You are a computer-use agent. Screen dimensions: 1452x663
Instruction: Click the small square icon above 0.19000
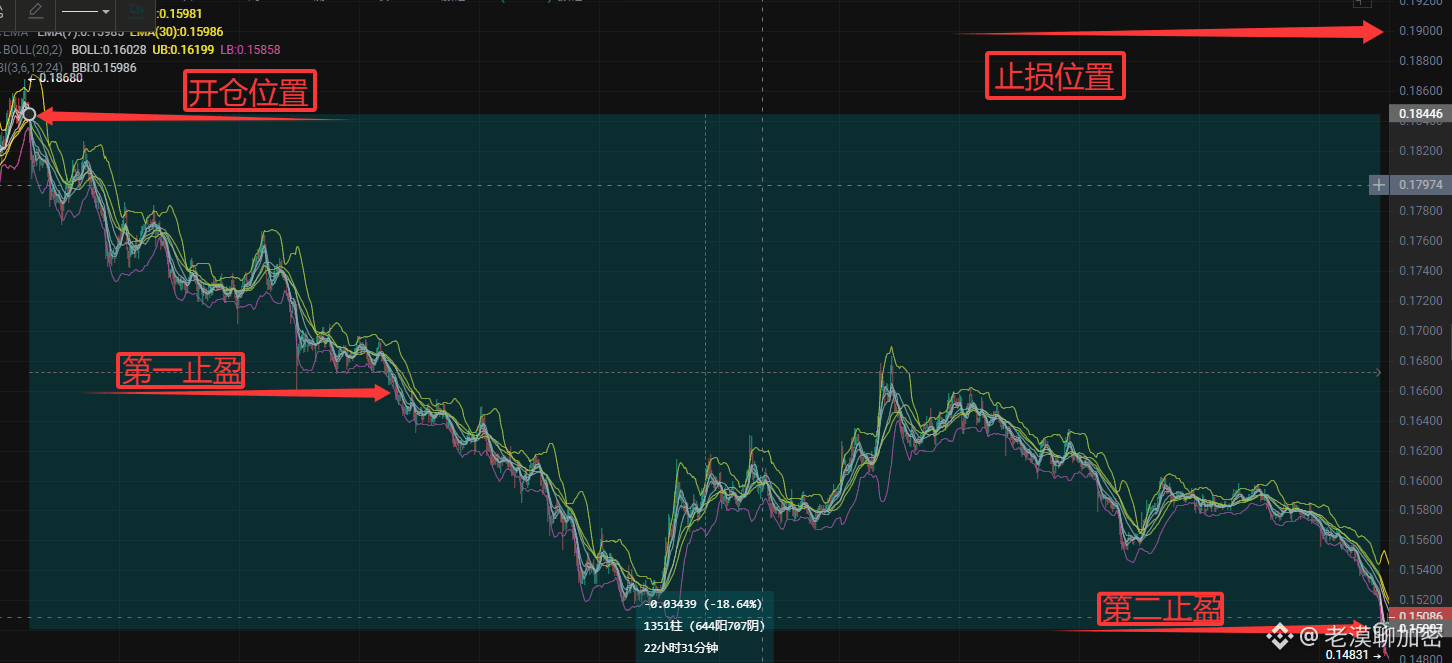point(1362,3)
